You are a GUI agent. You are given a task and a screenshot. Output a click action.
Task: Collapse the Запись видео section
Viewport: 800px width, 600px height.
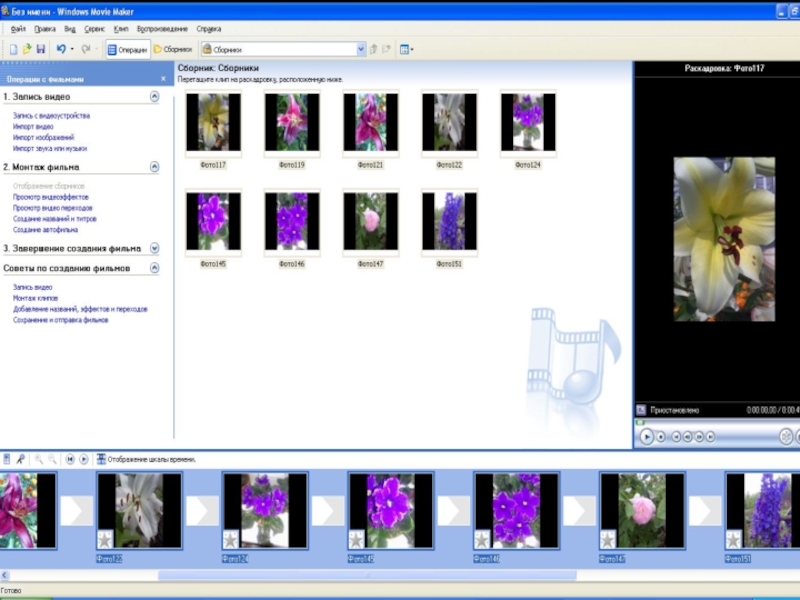click(x=154, y=97)
